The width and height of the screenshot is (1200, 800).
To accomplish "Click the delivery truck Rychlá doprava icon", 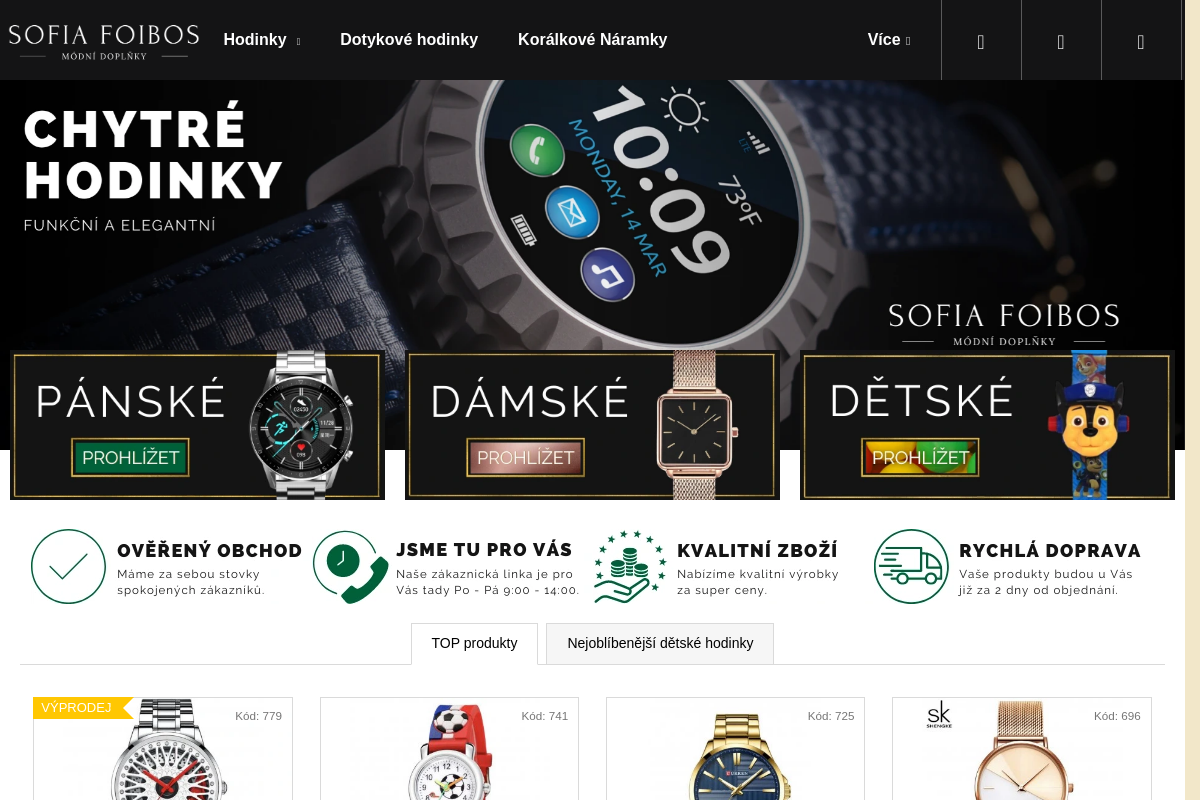I will tap(911, 567).
